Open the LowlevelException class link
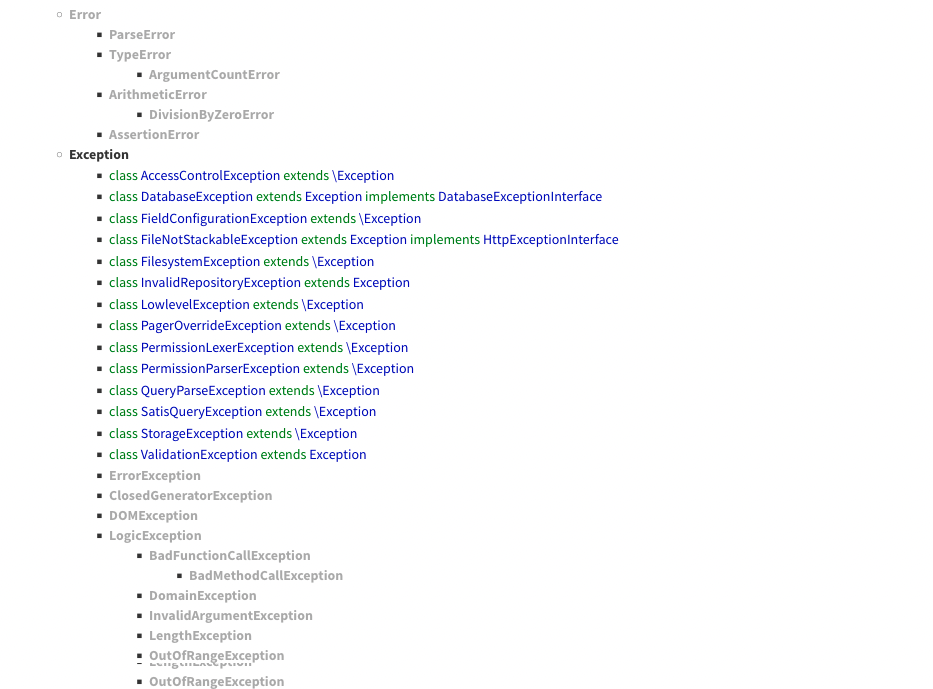Image resolution: width=933 pixels, height=689 pixels. pos(195,305)
